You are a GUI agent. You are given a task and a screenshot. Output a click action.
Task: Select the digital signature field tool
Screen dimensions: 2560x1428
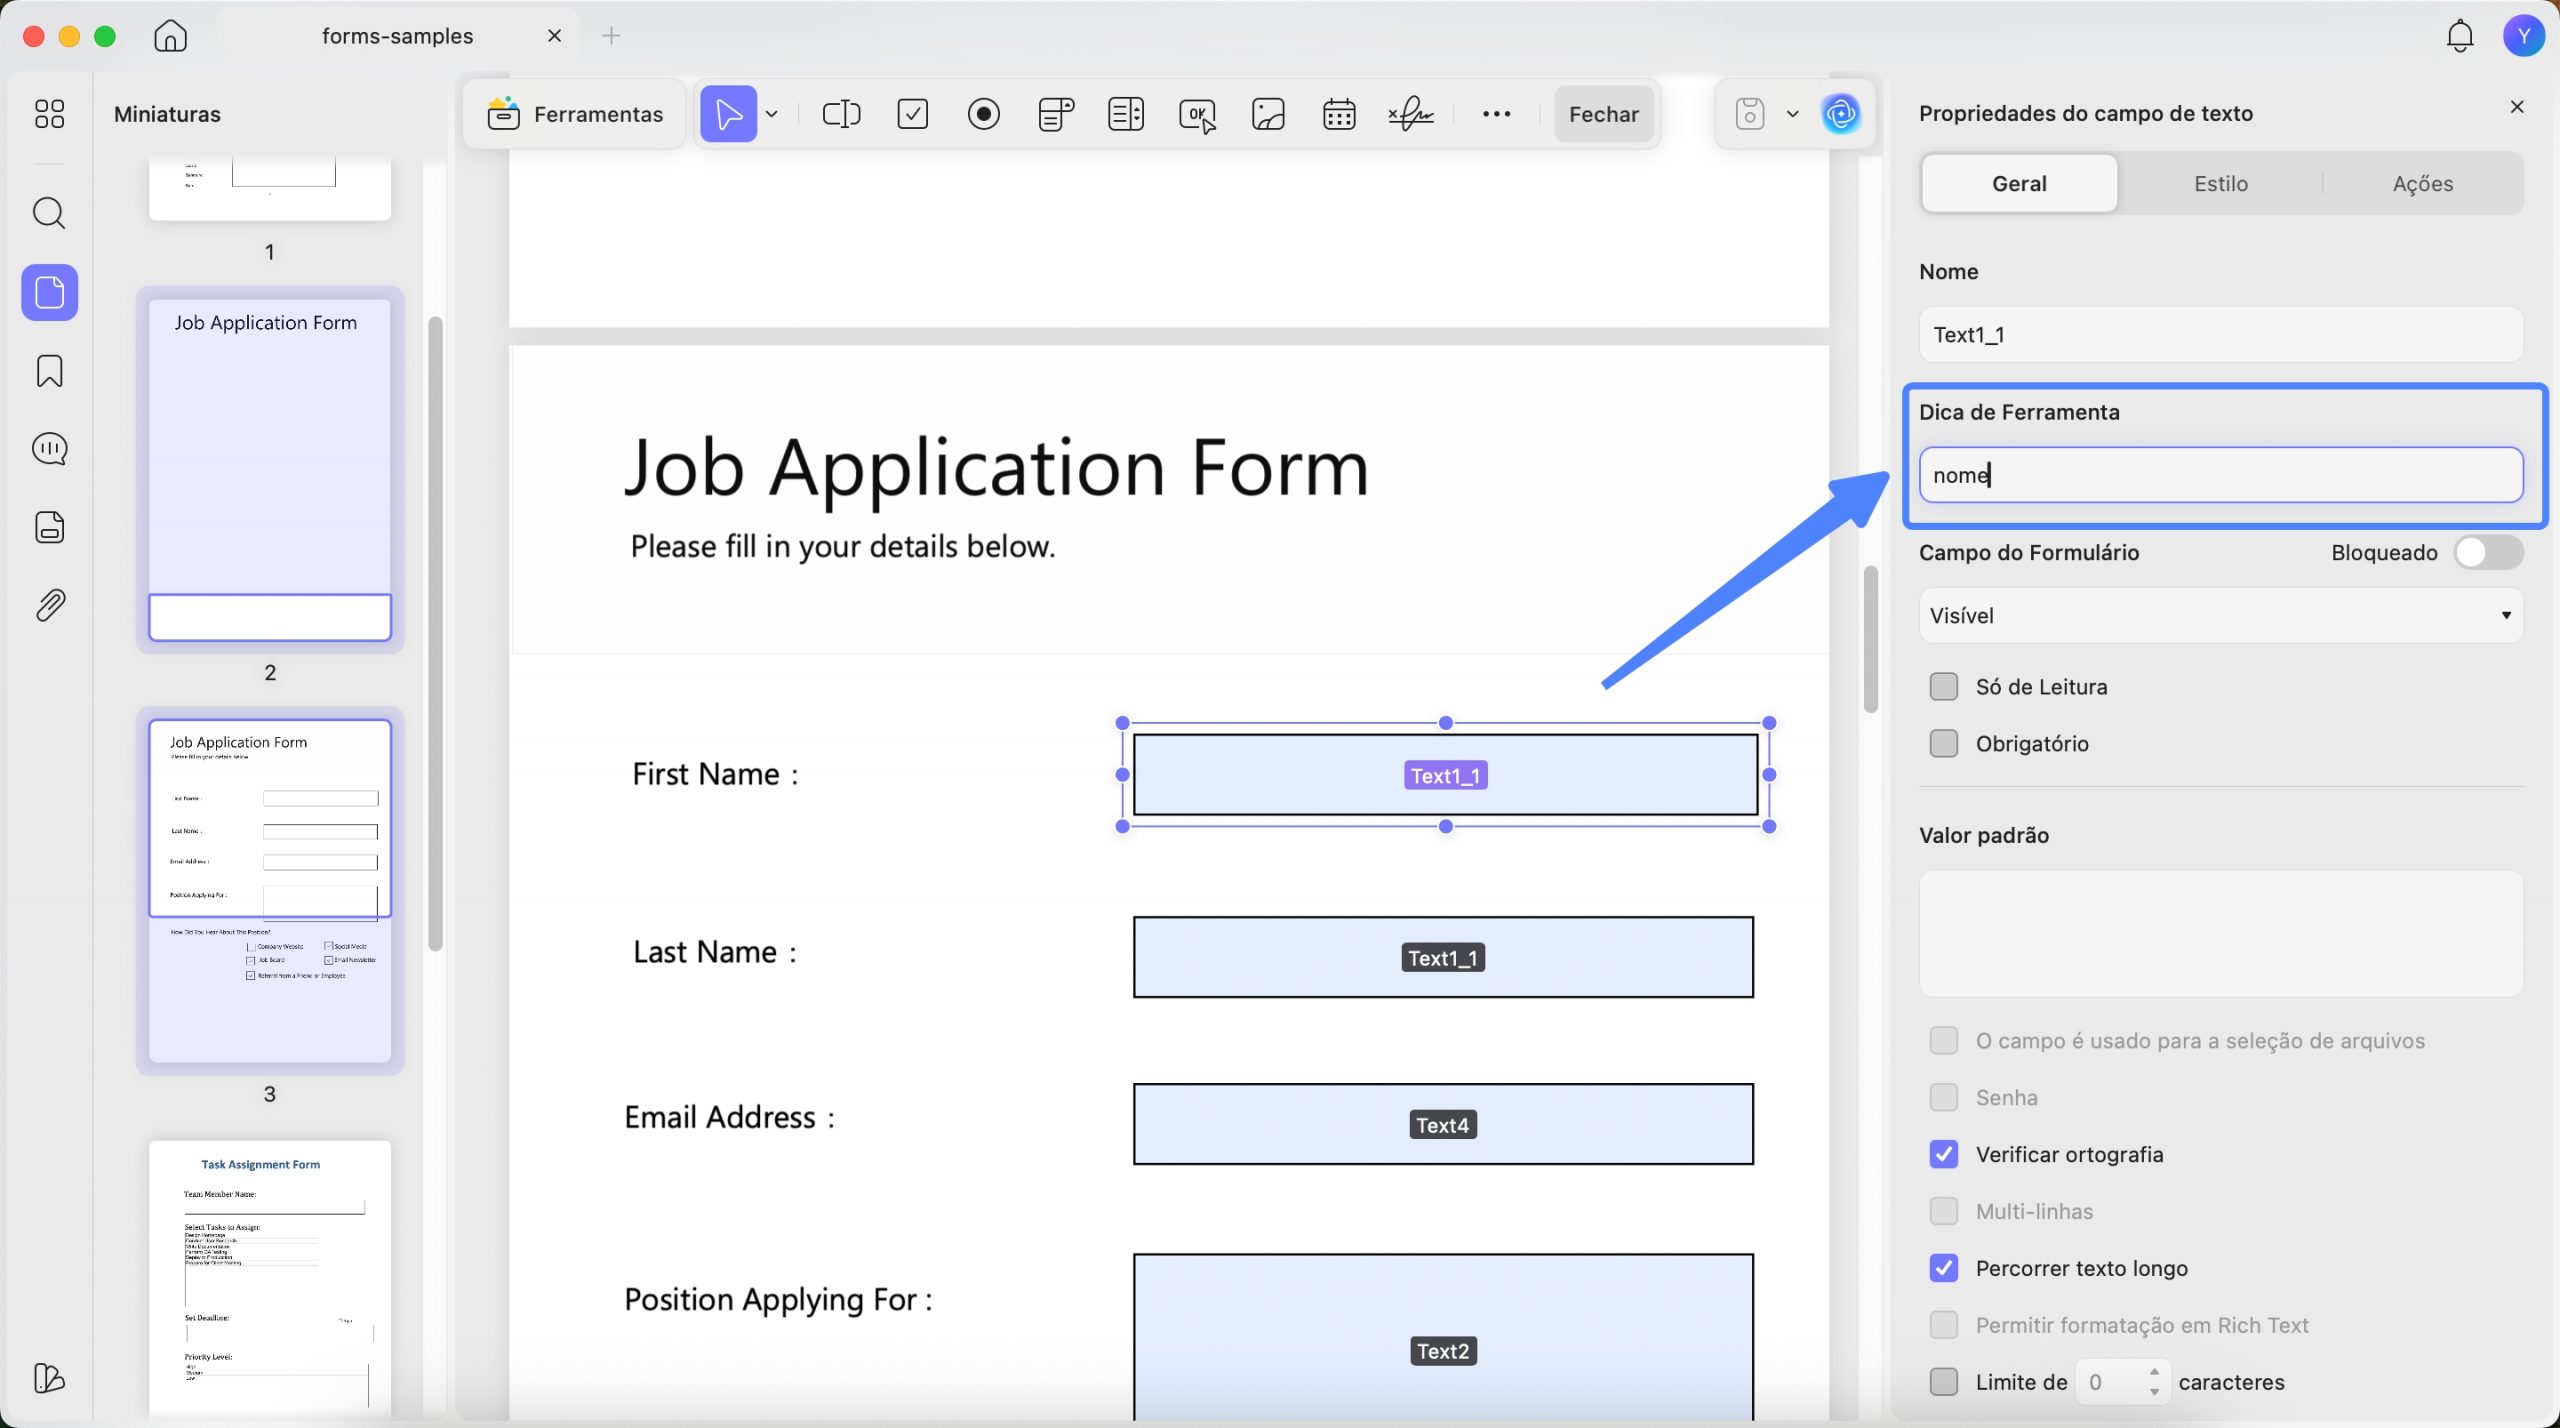[1411, 114]
